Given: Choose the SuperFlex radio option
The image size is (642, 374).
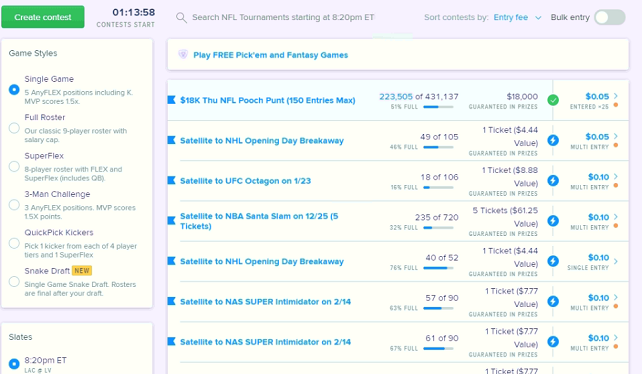Looking at the screenshot, I should pos(14,167).
